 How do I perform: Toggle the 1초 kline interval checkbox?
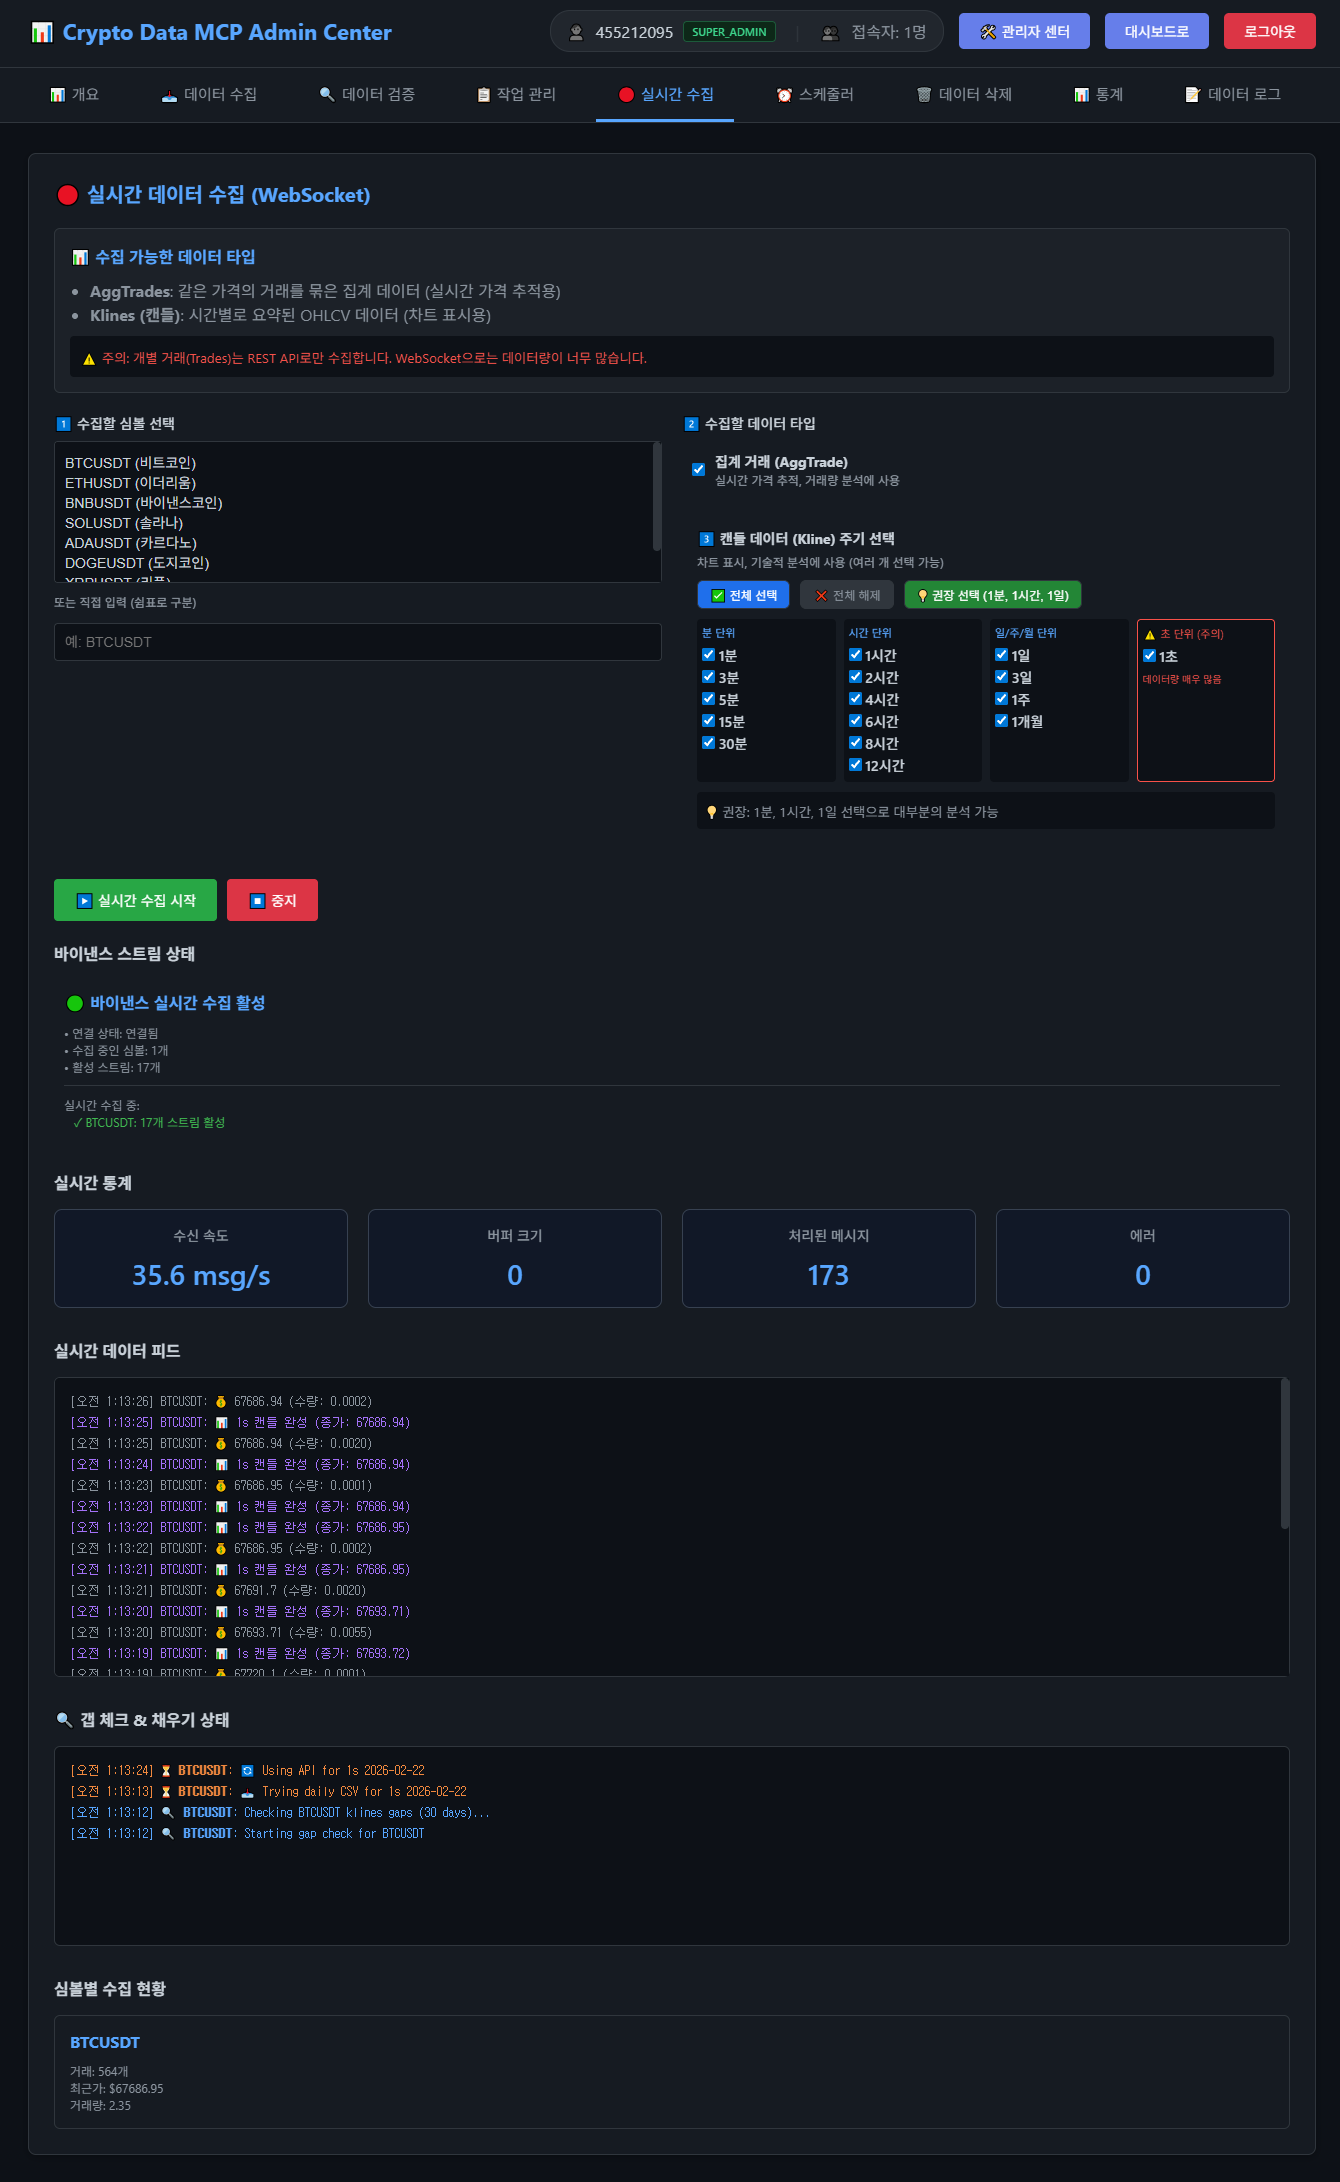pos(1149,656)
